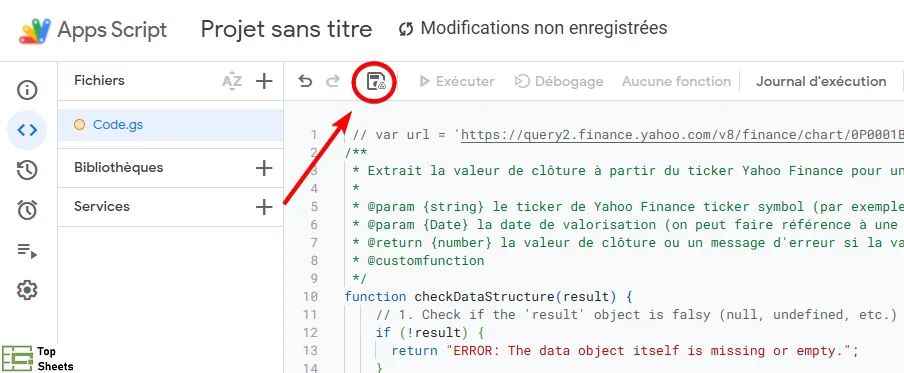904x373 pixels.
Task: Click the Bibliothèques section label
Action: 119,167
